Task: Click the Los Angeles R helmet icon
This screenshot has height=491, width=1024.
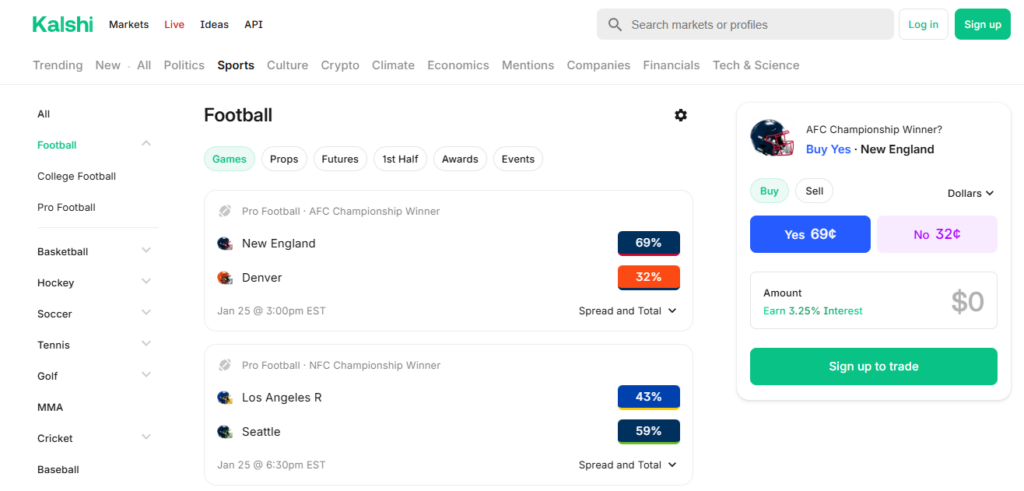Action: [225, 397]
